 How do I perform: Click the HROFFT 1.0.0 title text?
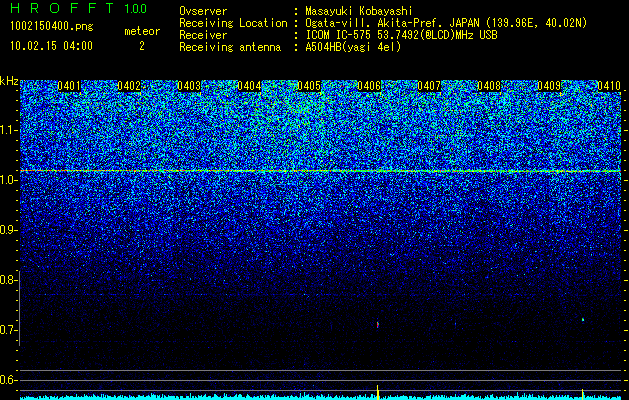(x=78, y=8)
